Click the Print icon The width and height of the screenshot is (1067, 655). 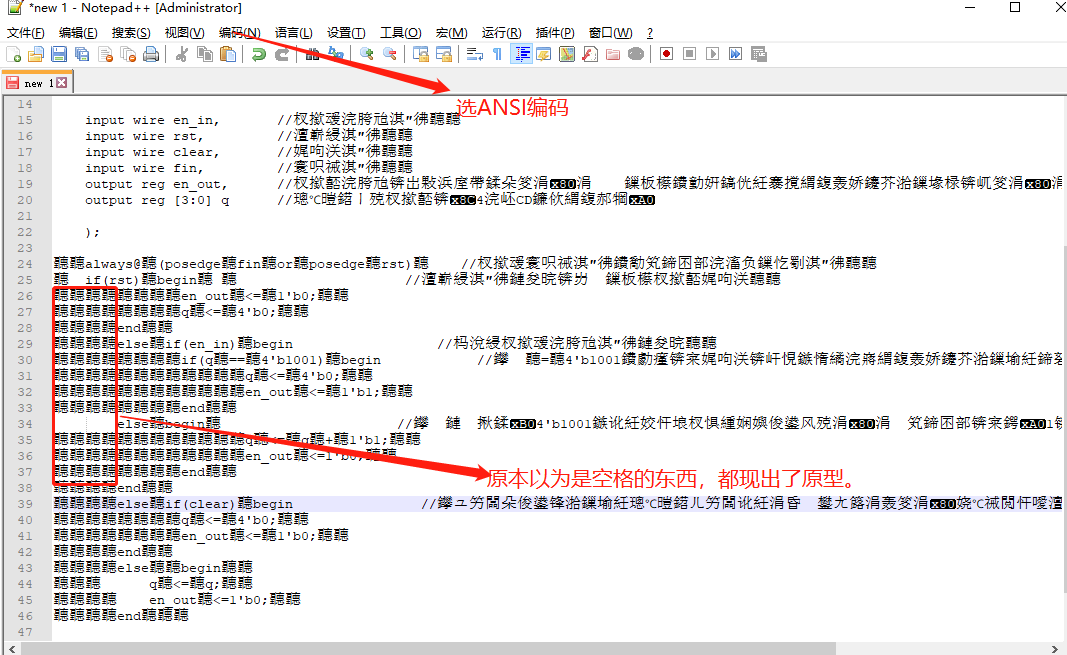[x=150, y=53]
